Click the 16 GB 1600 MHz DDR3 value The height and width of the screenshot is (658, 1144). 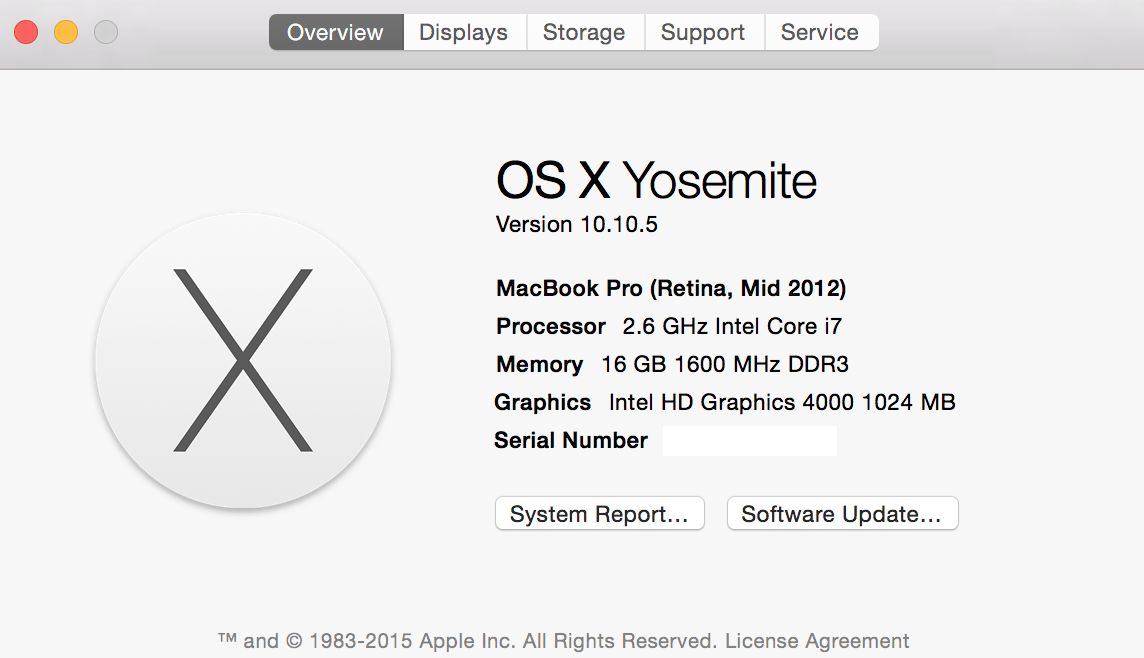[724, 364]
